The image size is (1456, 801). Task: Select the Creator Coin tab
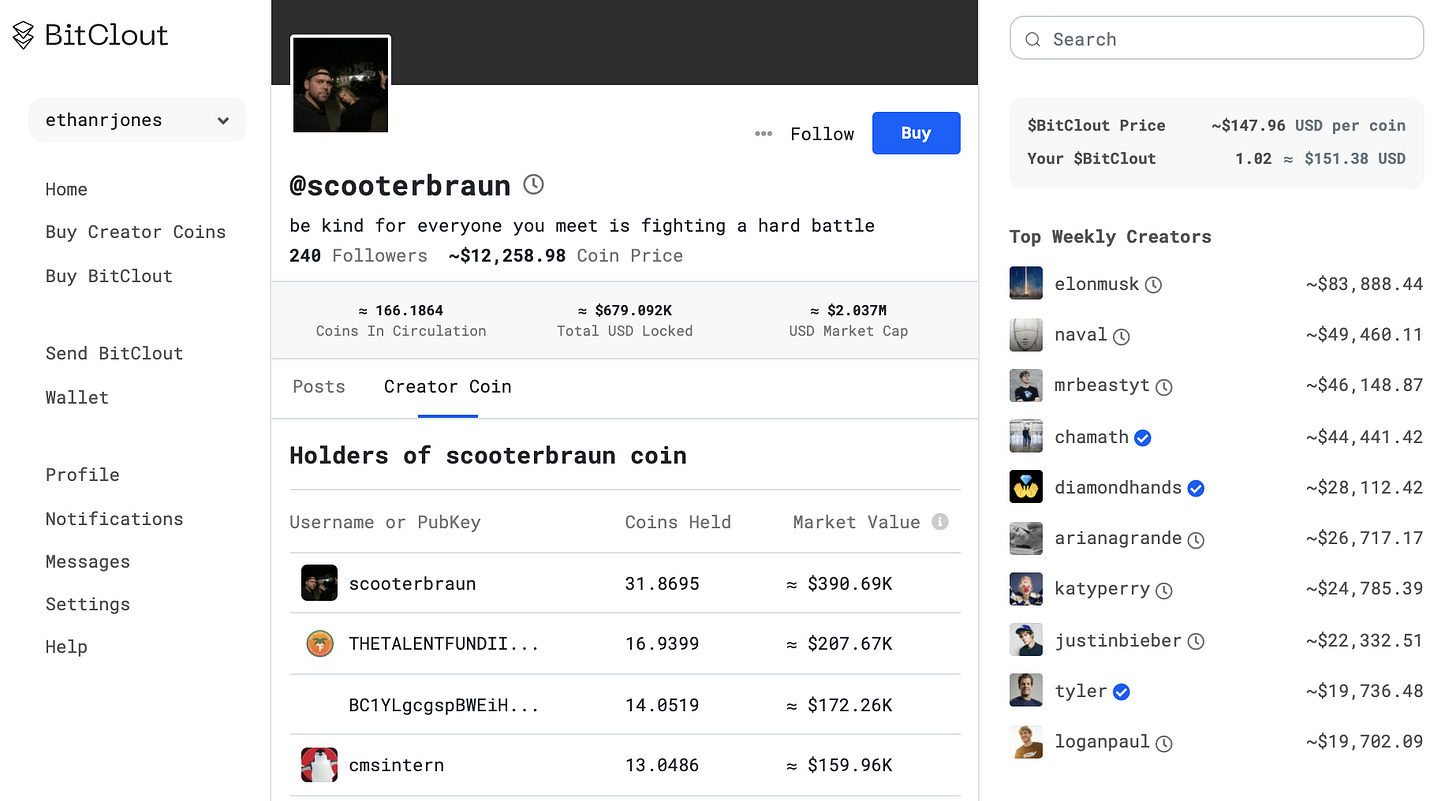(448, 387)
